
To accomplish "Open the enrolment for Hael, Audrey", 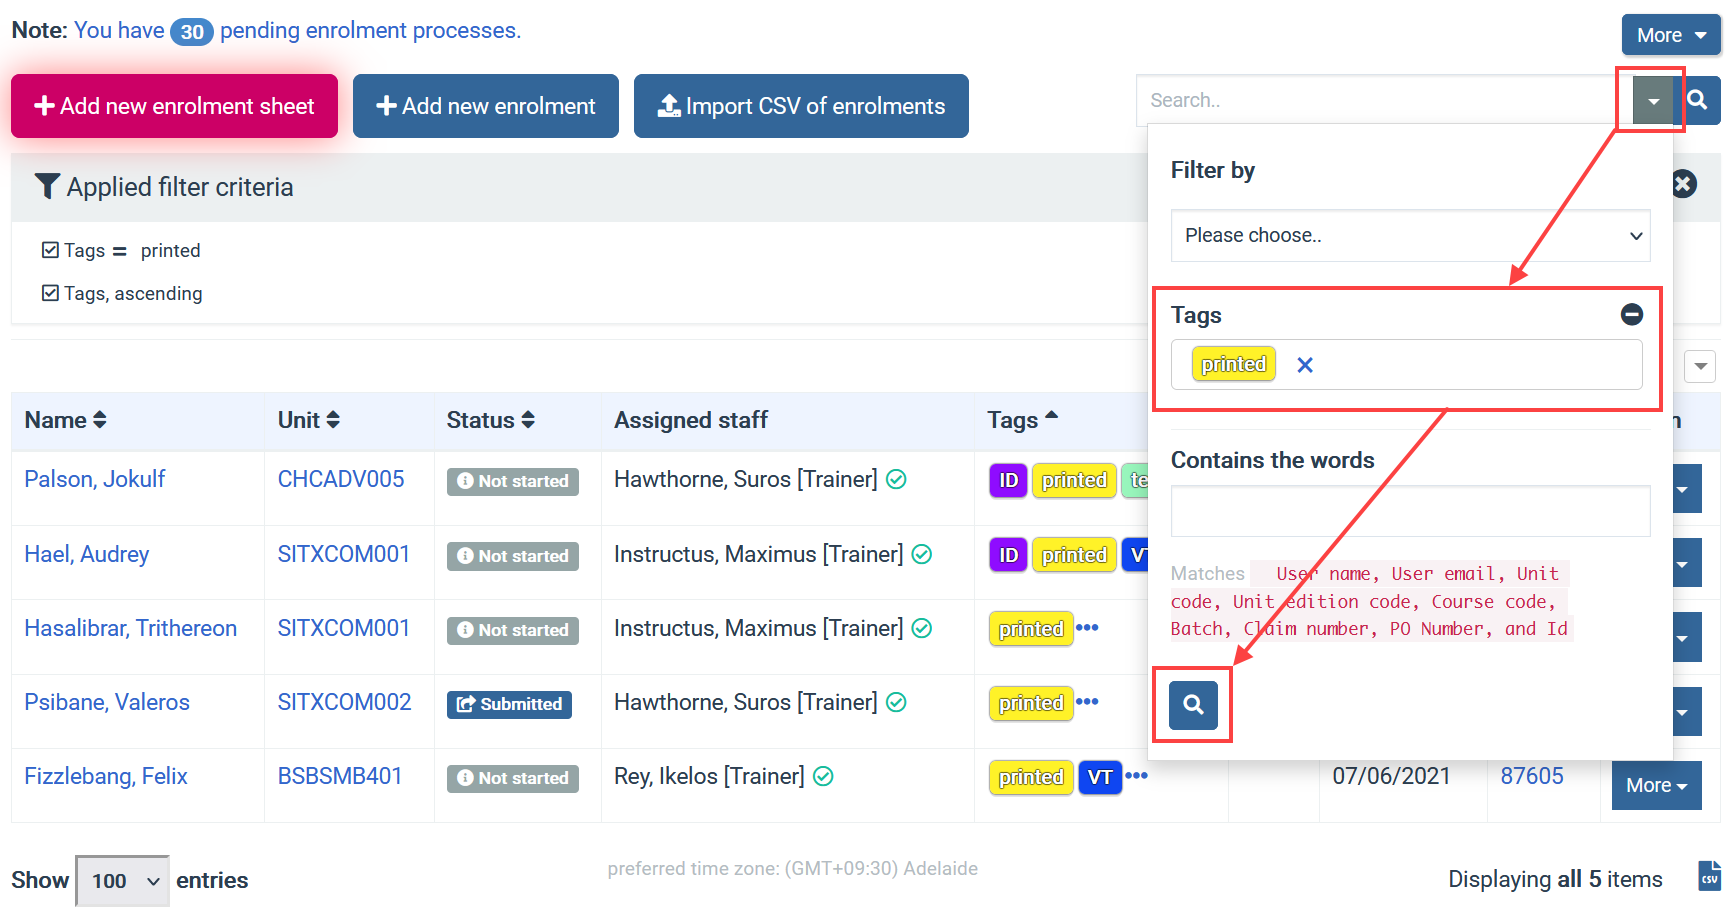I will coord(86,553).
